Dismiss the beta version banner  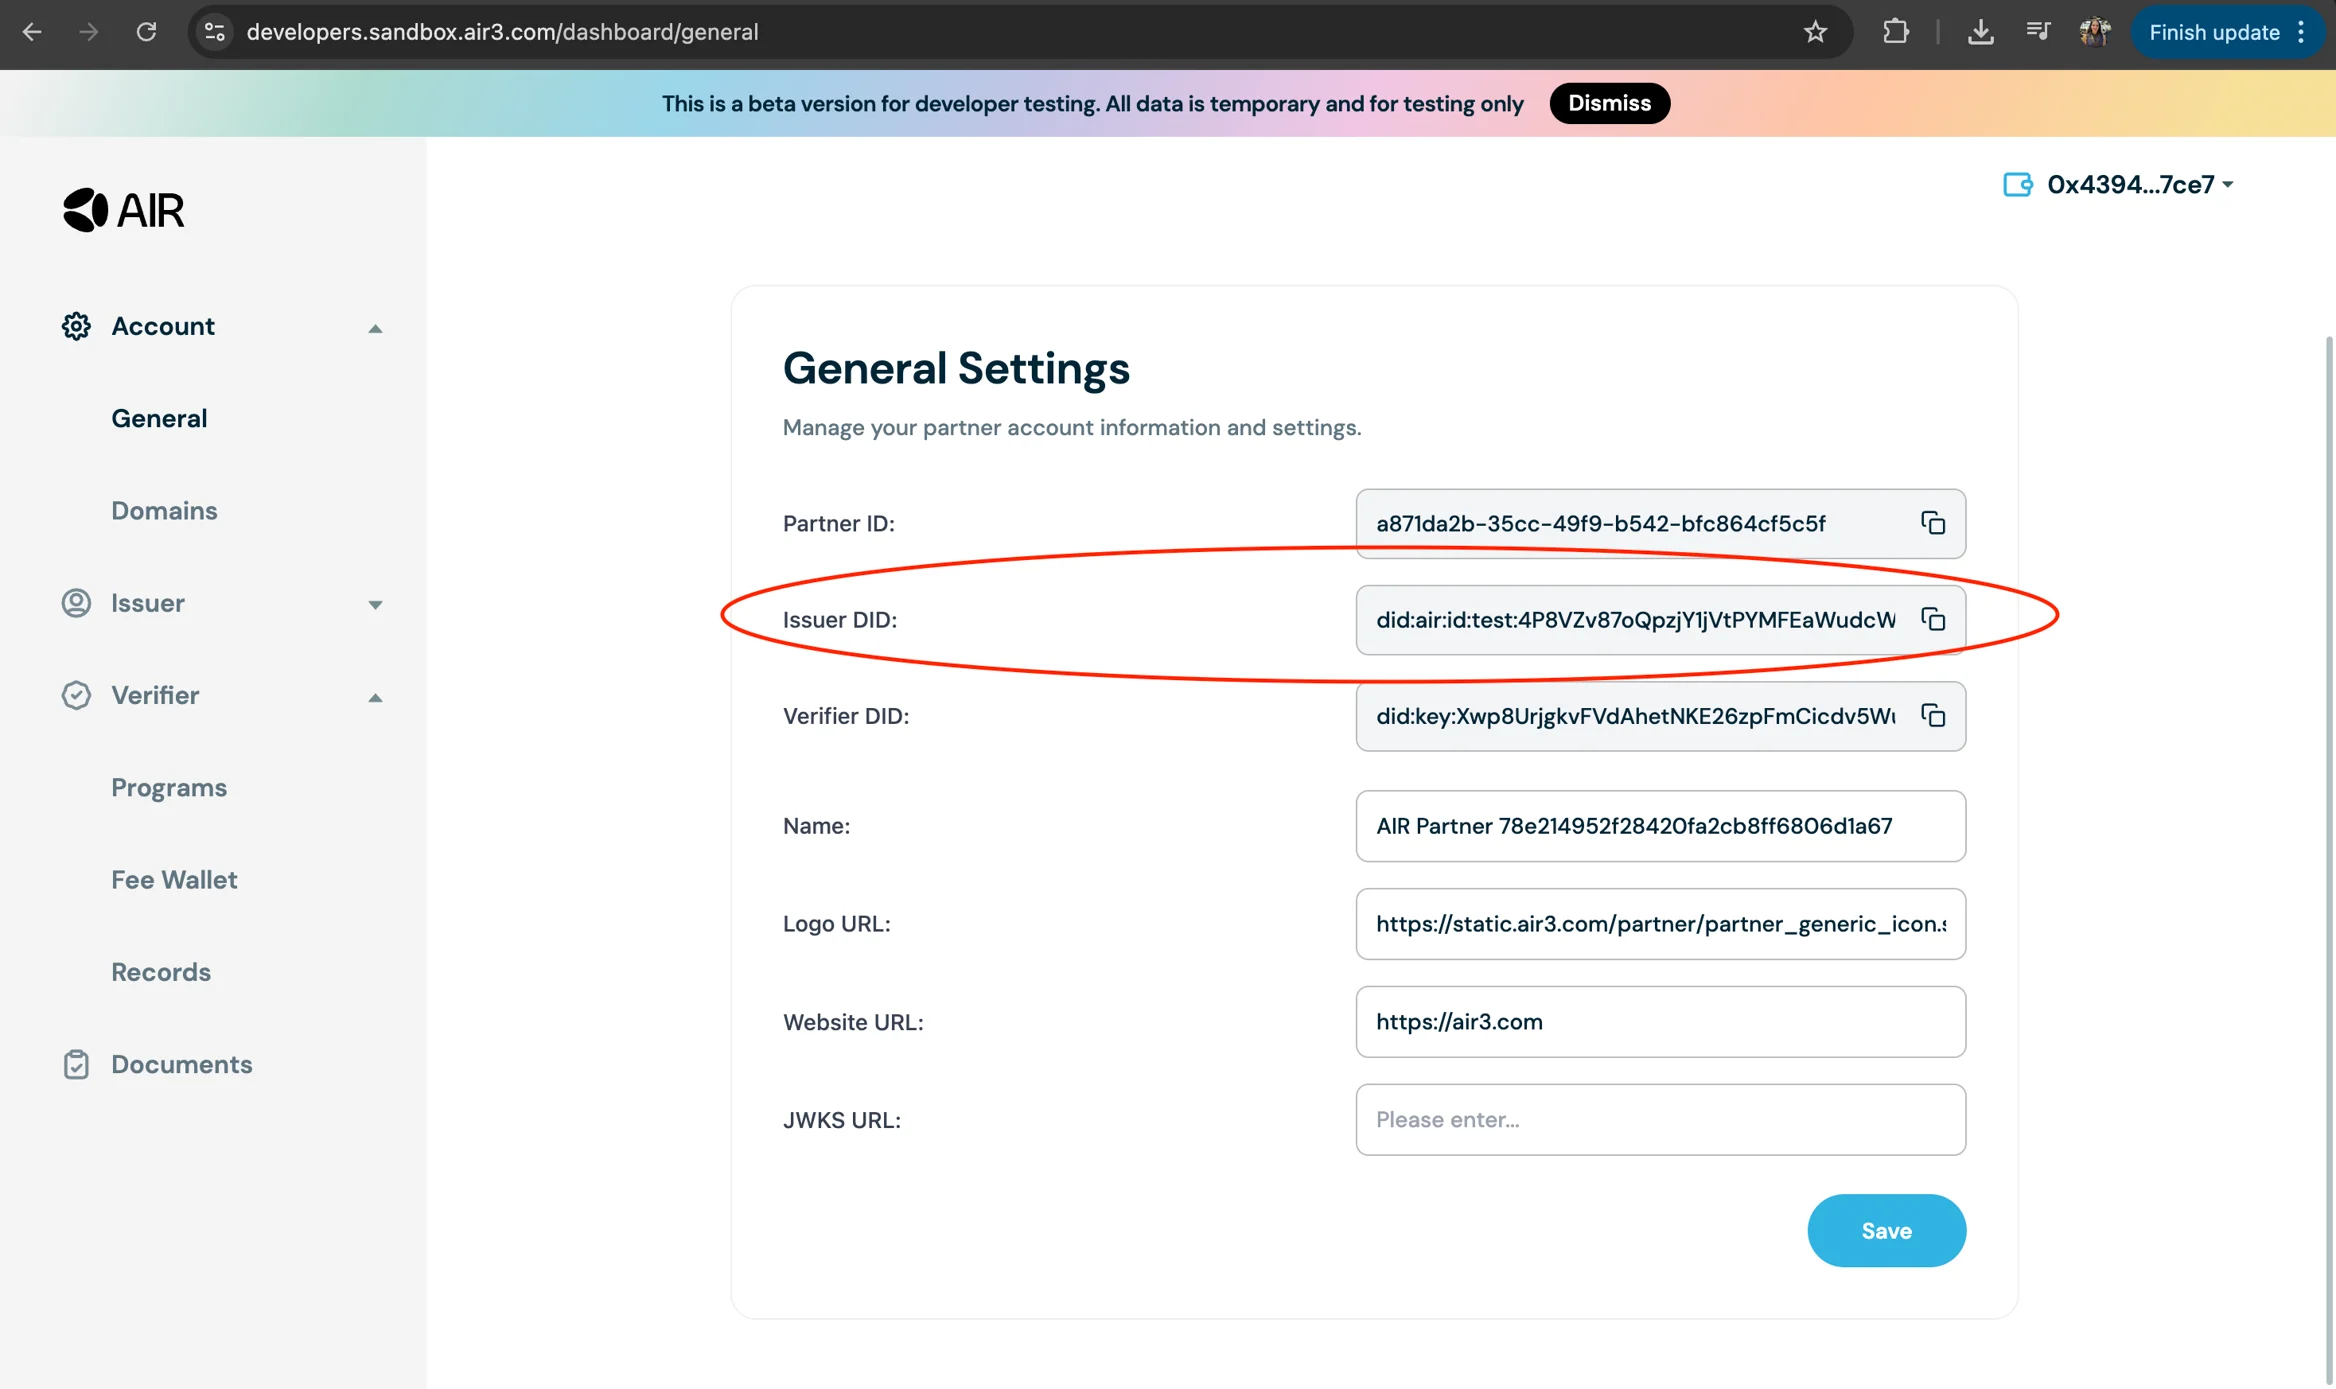[x=1608, y=103]
